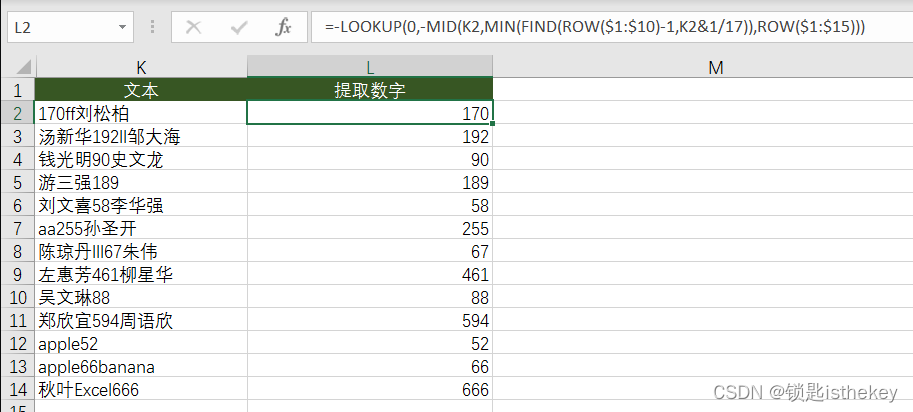Click the formula bar options dots handle
This screenshot has height=412, width=913.
point(153,27)
